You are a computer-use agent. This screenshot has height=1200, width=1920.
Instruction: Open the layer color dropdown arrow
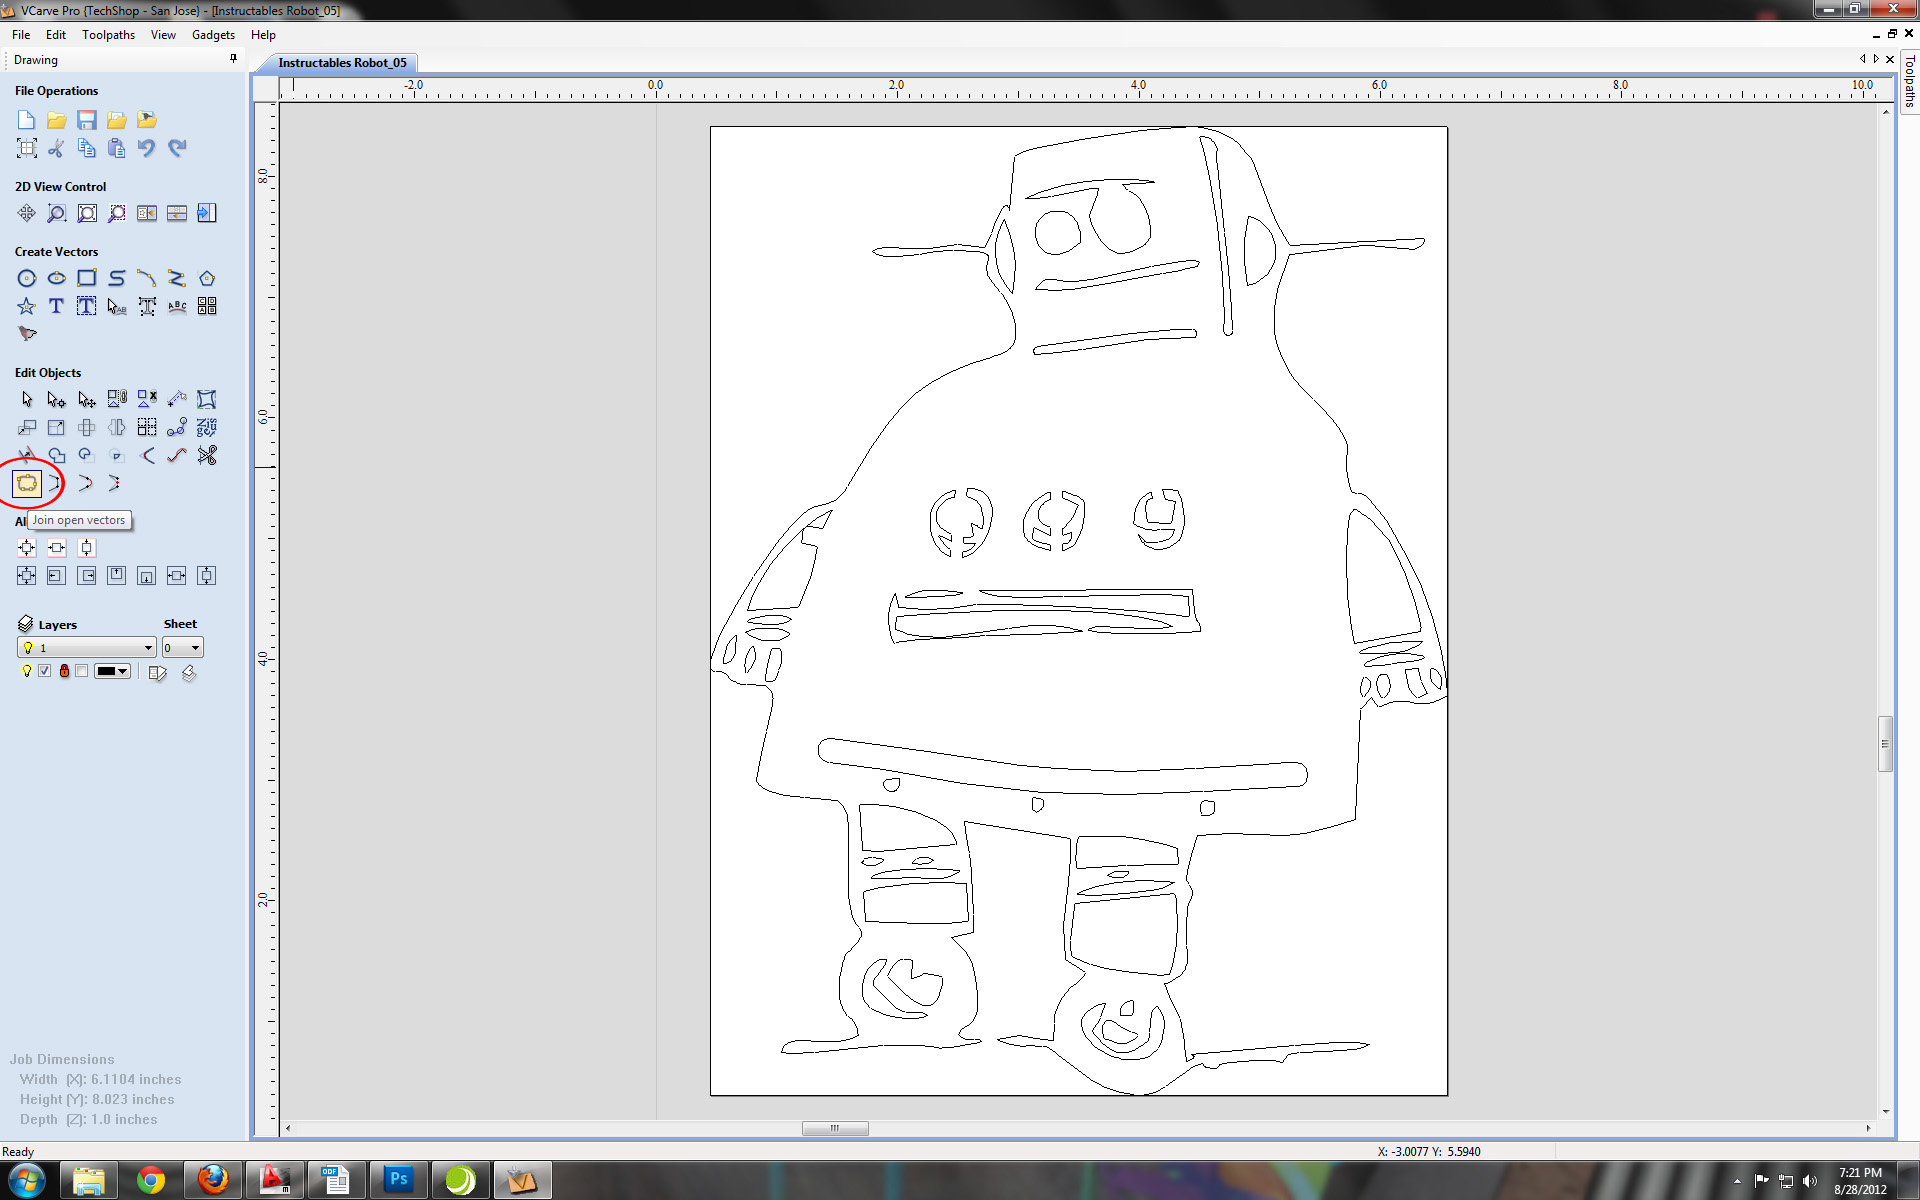123,671
